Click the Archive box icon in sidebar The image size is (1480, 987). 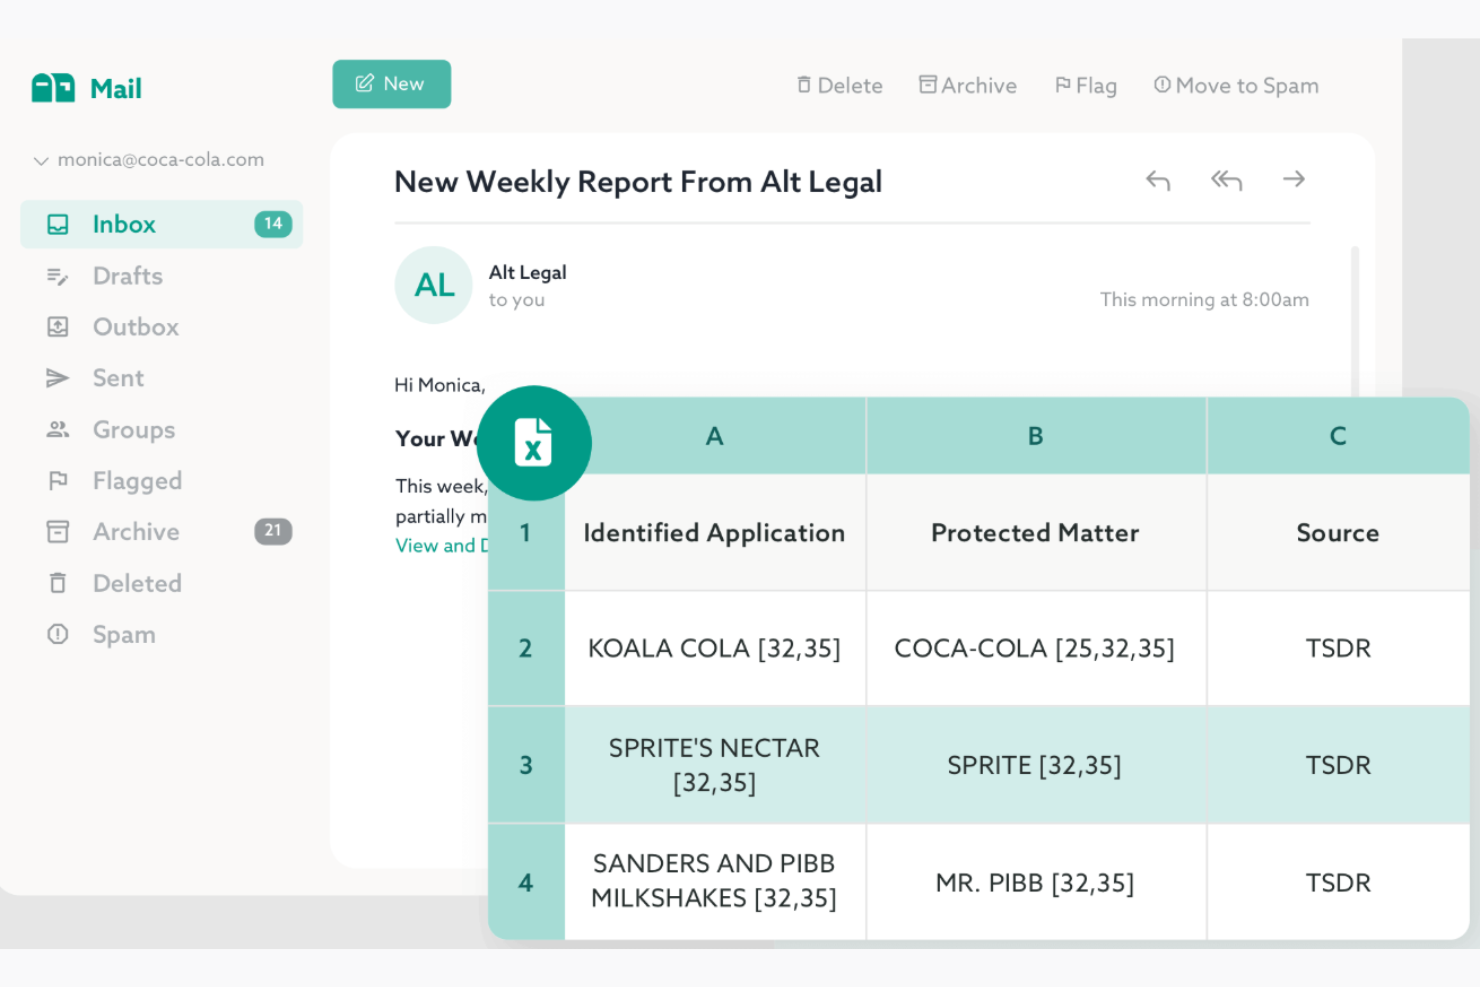coord(58,532)
